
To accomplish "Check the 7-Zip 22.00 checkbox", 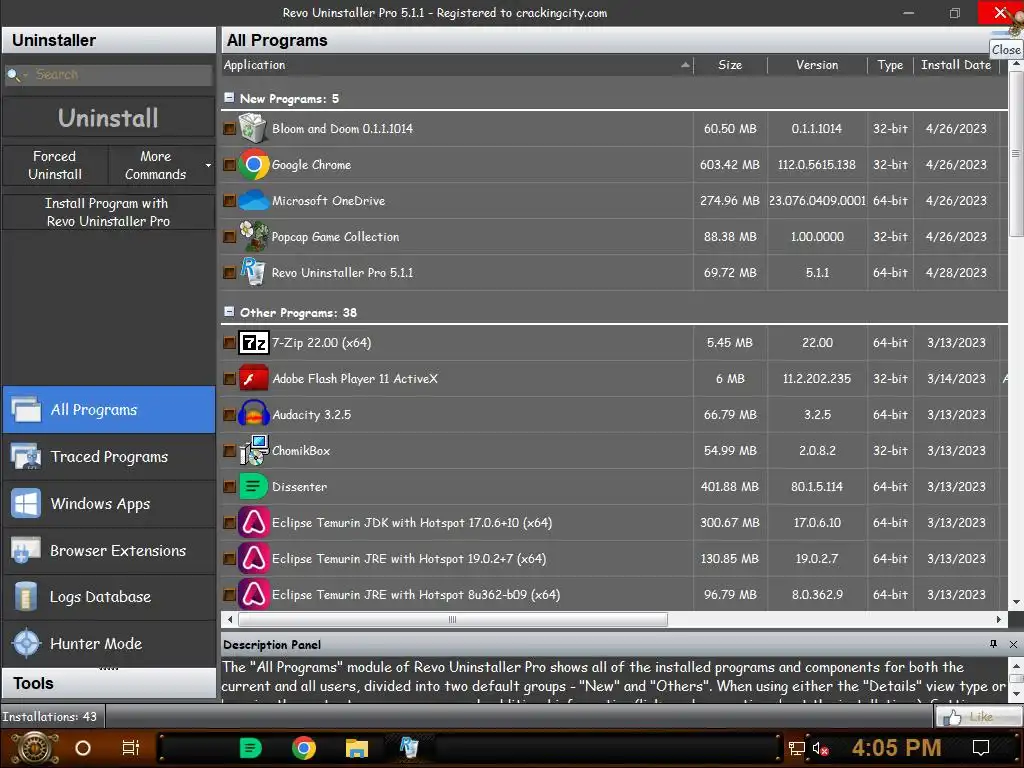I will click(229, 342).
